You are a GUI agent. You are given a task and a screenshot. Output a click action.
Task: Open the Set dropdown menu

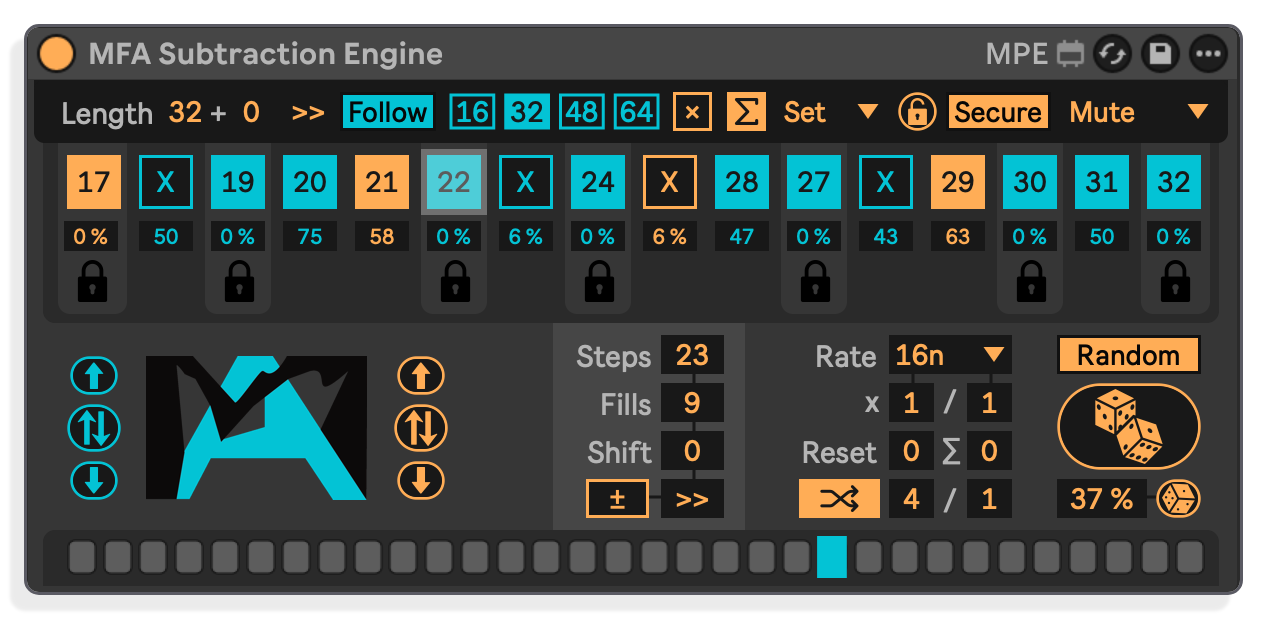pyautogui.click(x=830, y=112)
